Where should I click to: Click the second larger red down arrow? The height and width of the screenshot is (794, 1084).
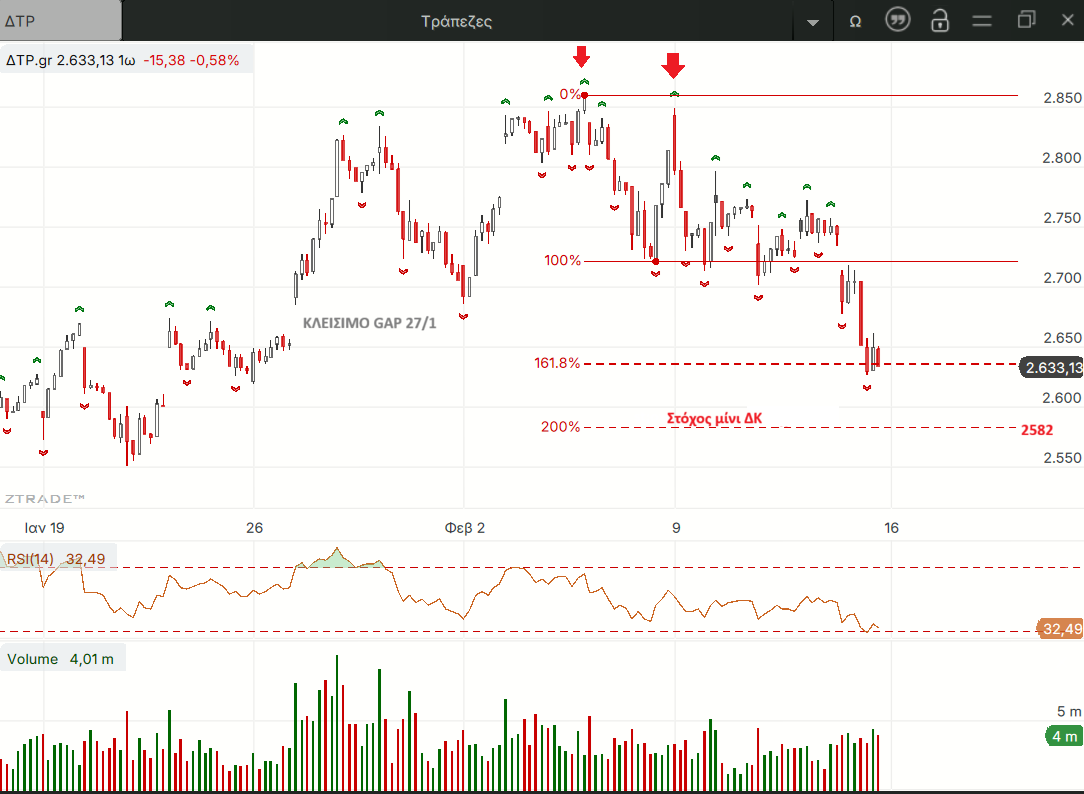point(673,66)
